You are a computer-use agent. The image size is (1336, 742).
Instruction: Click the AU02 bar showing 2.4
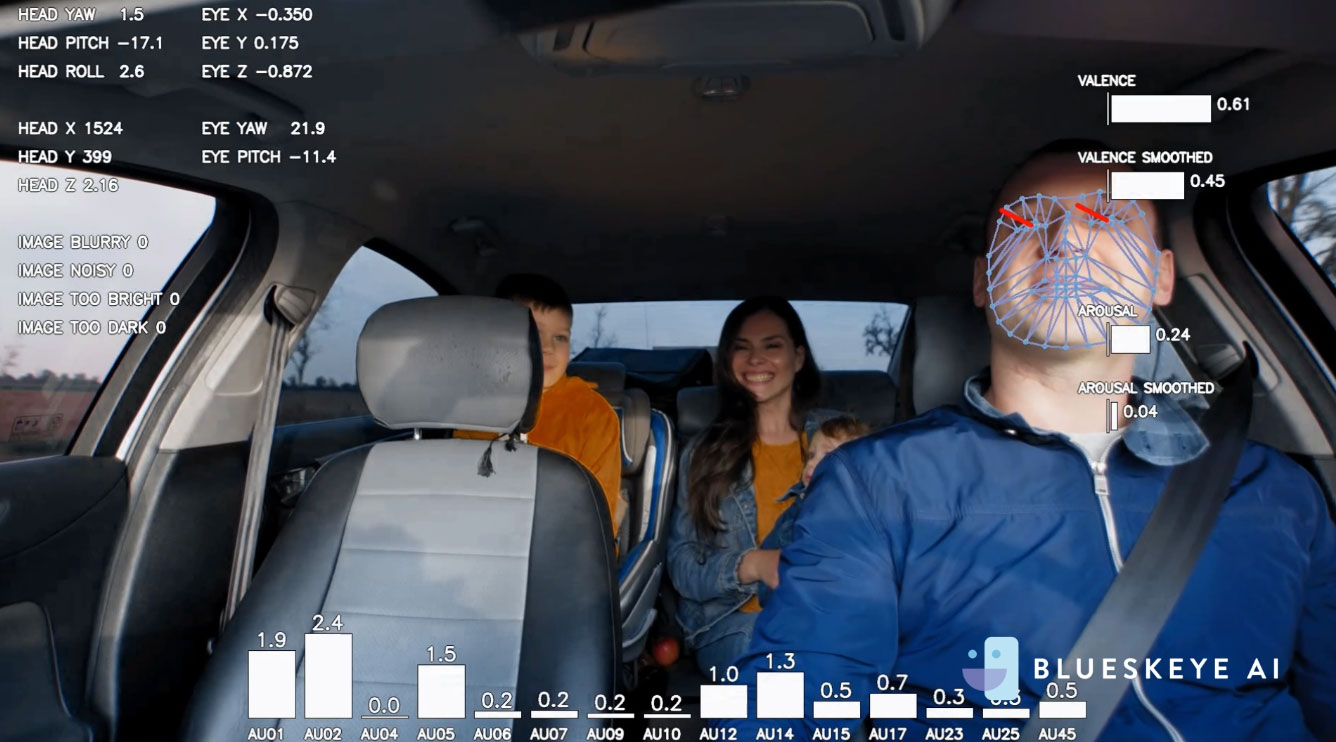328,676
